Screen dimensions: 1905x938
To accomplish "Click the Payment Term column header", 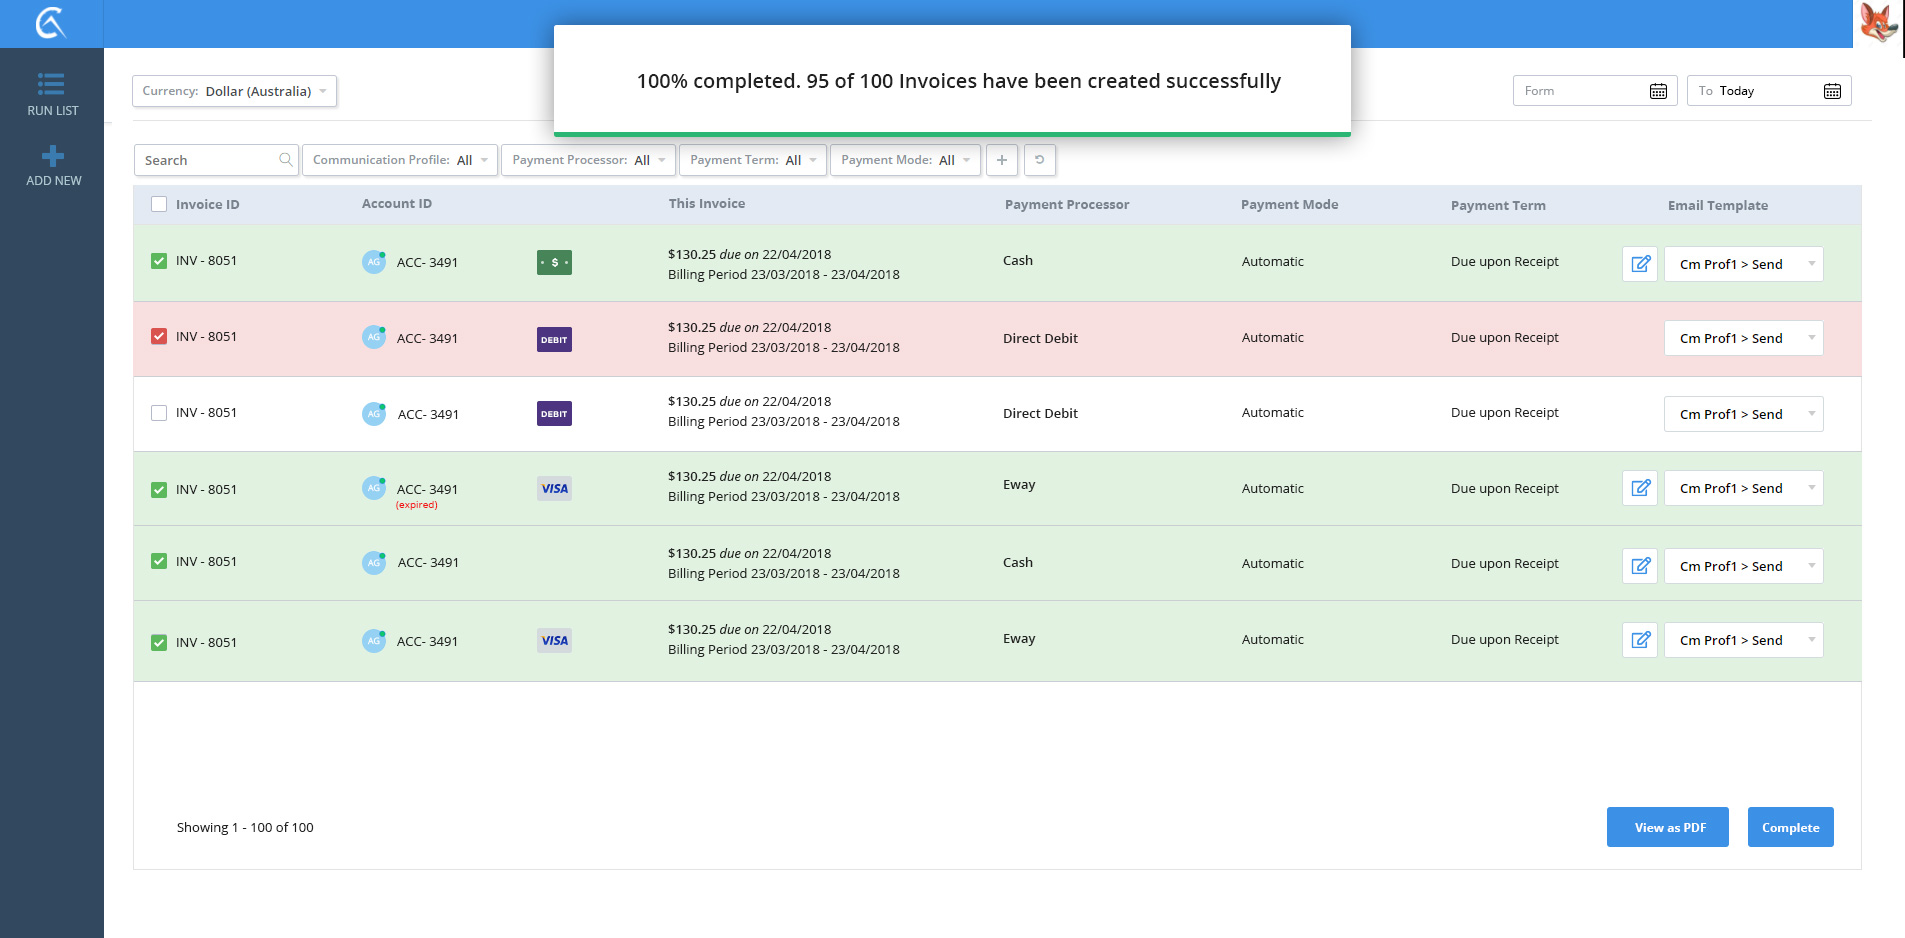I will pos(1497,205).
